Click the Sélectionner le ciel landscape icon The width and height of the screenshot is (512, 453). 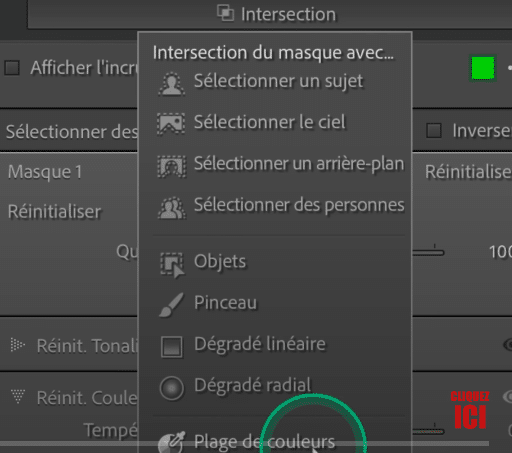171,124
